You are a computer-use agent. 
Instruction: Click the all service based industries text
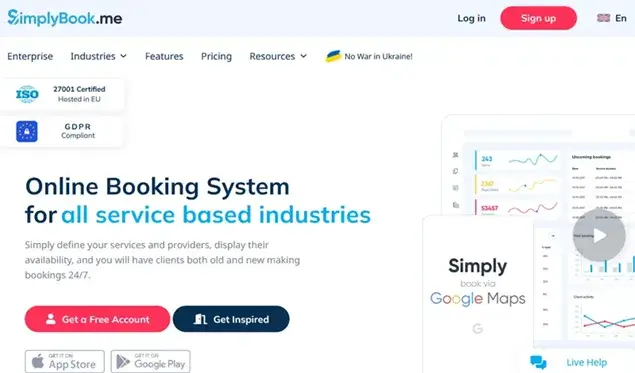click(216, 215)
